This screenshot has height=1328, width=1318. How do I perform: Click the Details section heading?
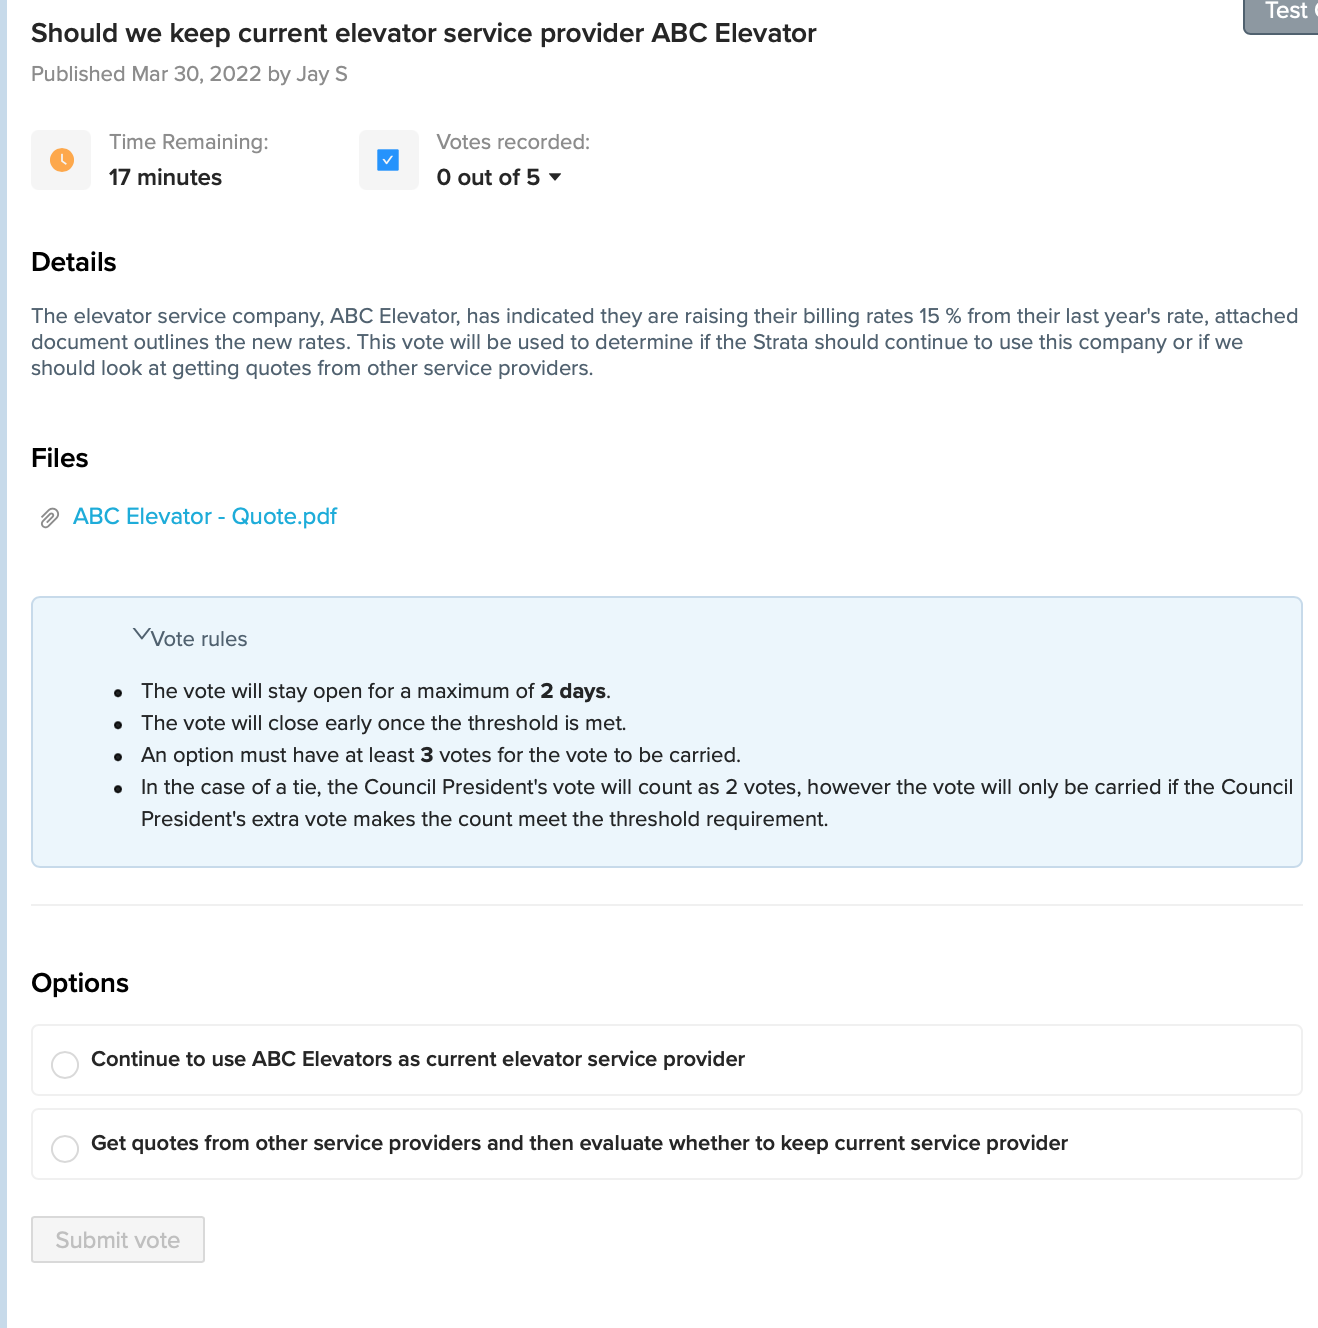point(74,262)
